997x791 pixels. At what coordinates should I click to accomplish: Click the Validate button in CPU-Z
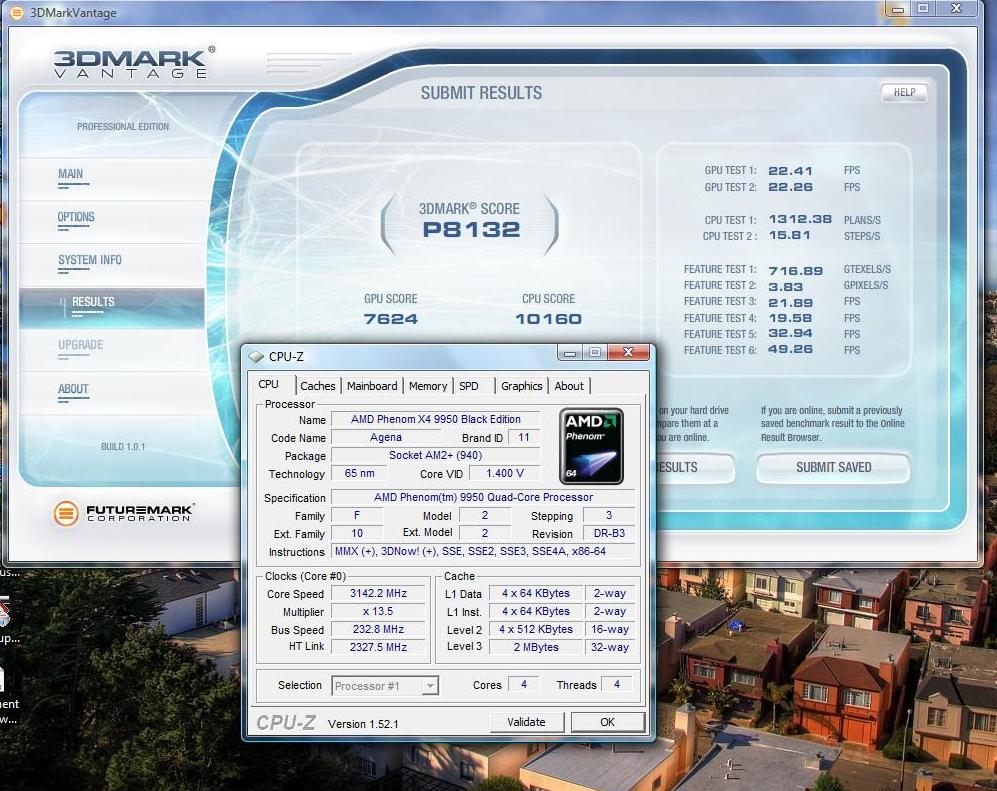click(526, 722)
